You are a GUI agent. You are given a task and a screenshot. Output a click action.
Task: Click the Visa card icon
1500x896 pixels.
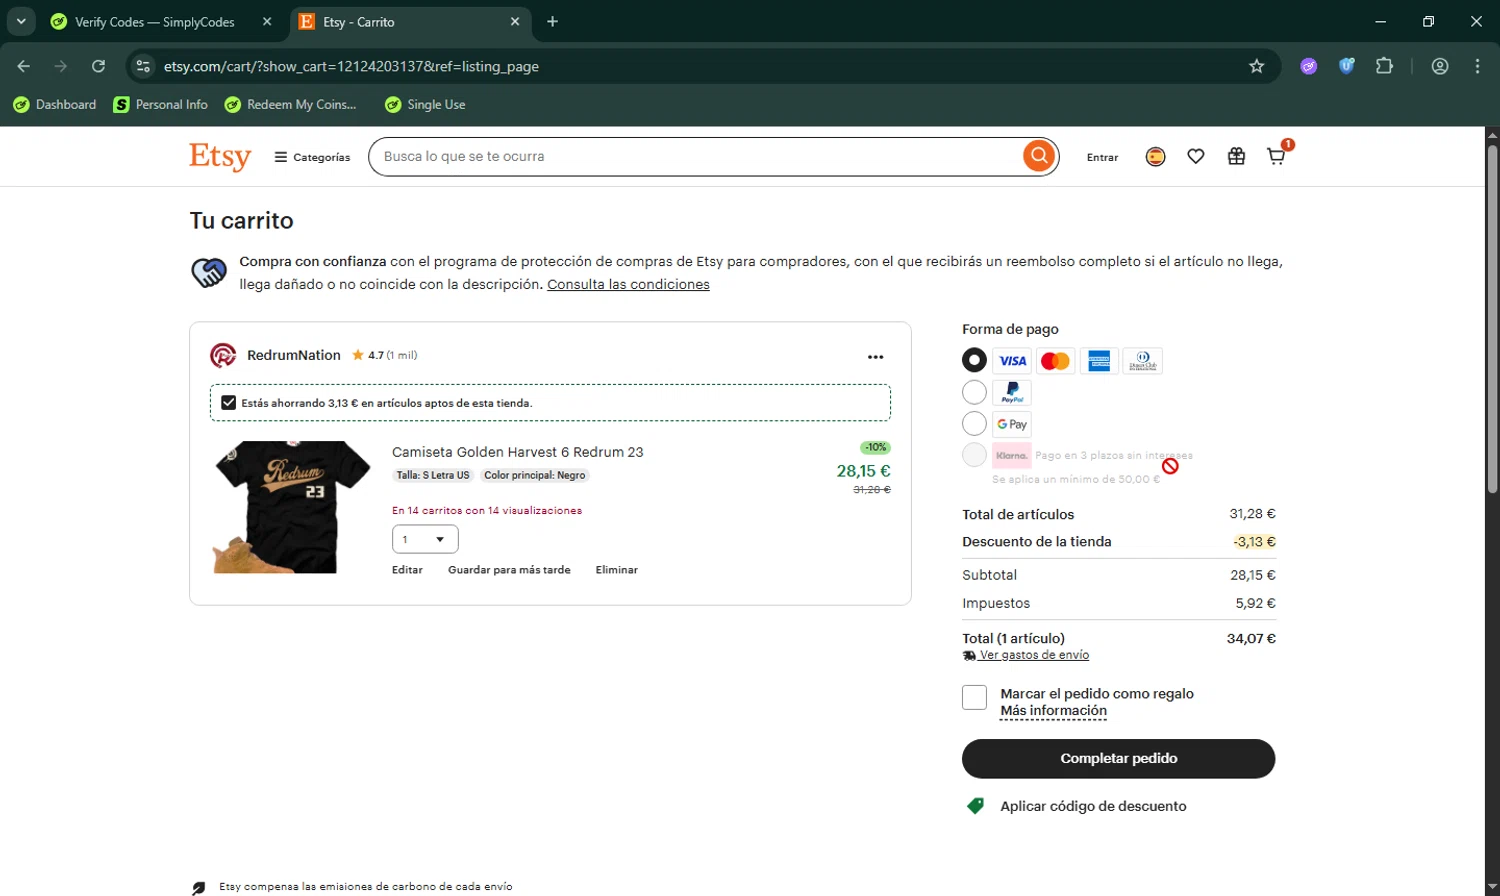coord(1012,361)
